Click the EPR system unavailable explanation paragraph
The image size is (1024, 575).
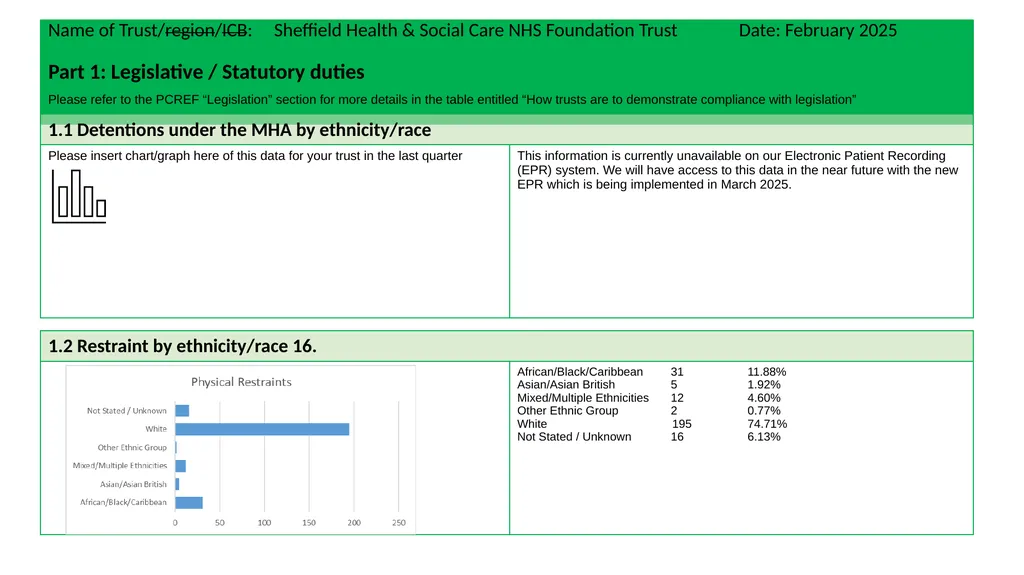pyautogui.click(x=737, y=171)
